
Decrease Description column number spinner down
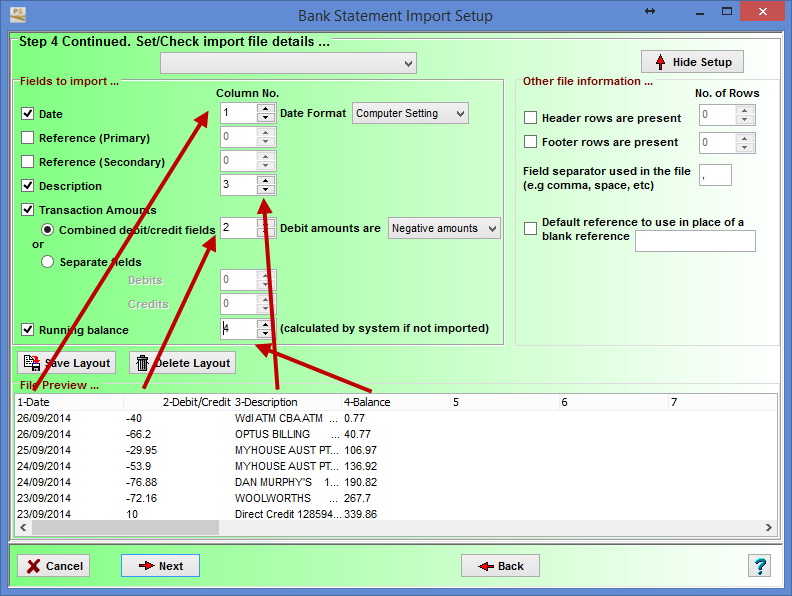[x=266, y=189]
